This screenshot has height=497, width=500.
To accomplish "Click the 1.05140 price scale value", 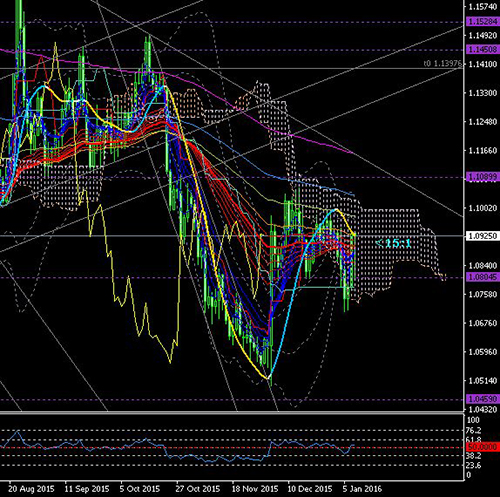I will tap(483, 381).
